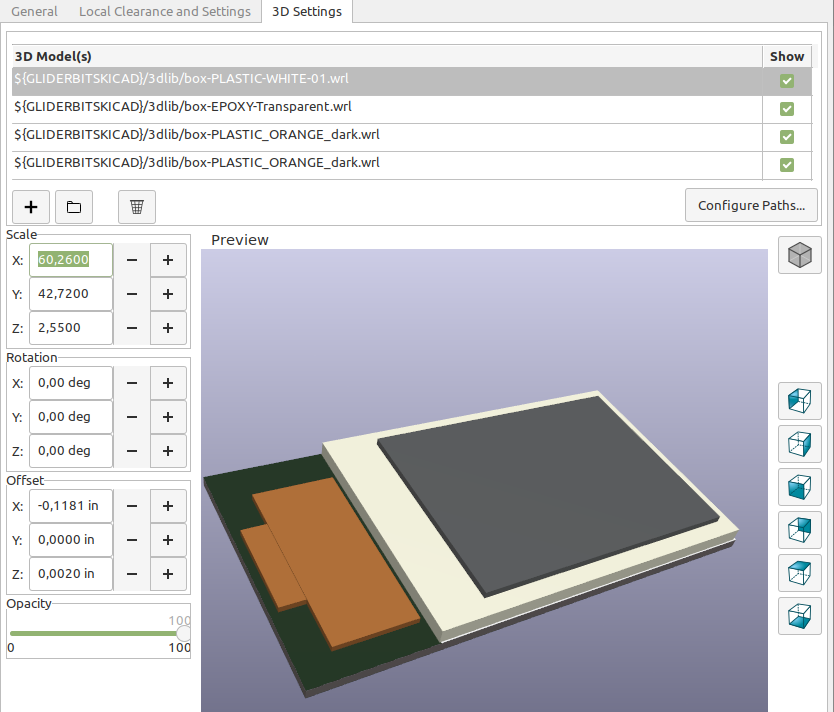Switch preview to bottom view

(x=799, y=616)
